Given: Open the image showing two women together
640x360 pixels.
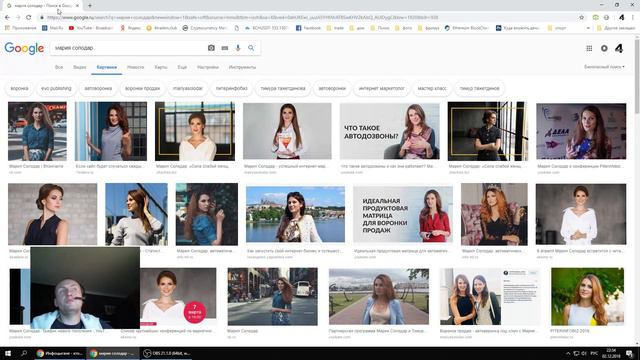Looking at the screenshot, I should point(490,297).
